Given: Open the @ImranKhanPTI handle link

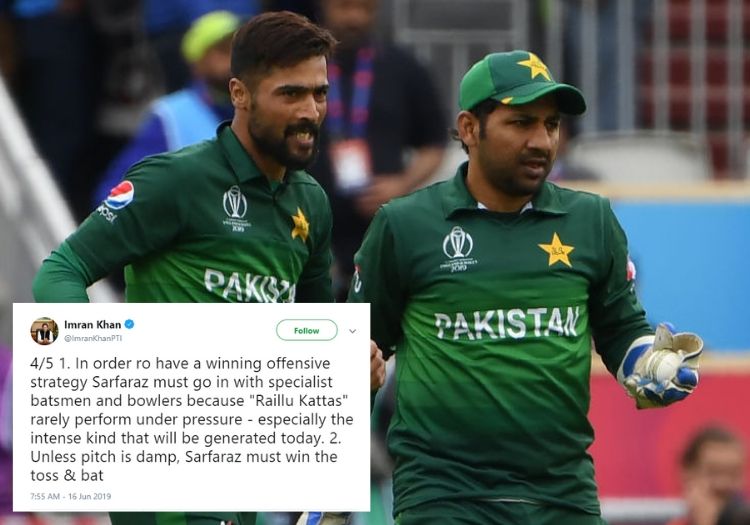Looking at the screenshot, I should (x=93, y=338).
